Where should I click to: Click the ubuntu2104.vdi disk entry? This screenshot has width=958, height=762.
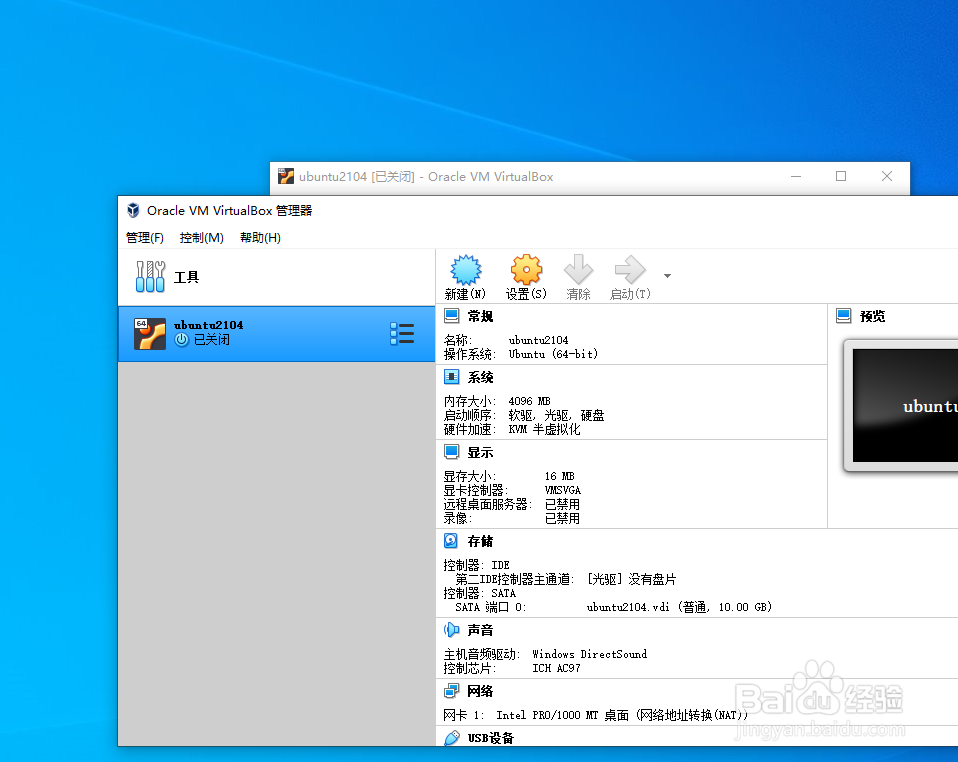[679, 607]
